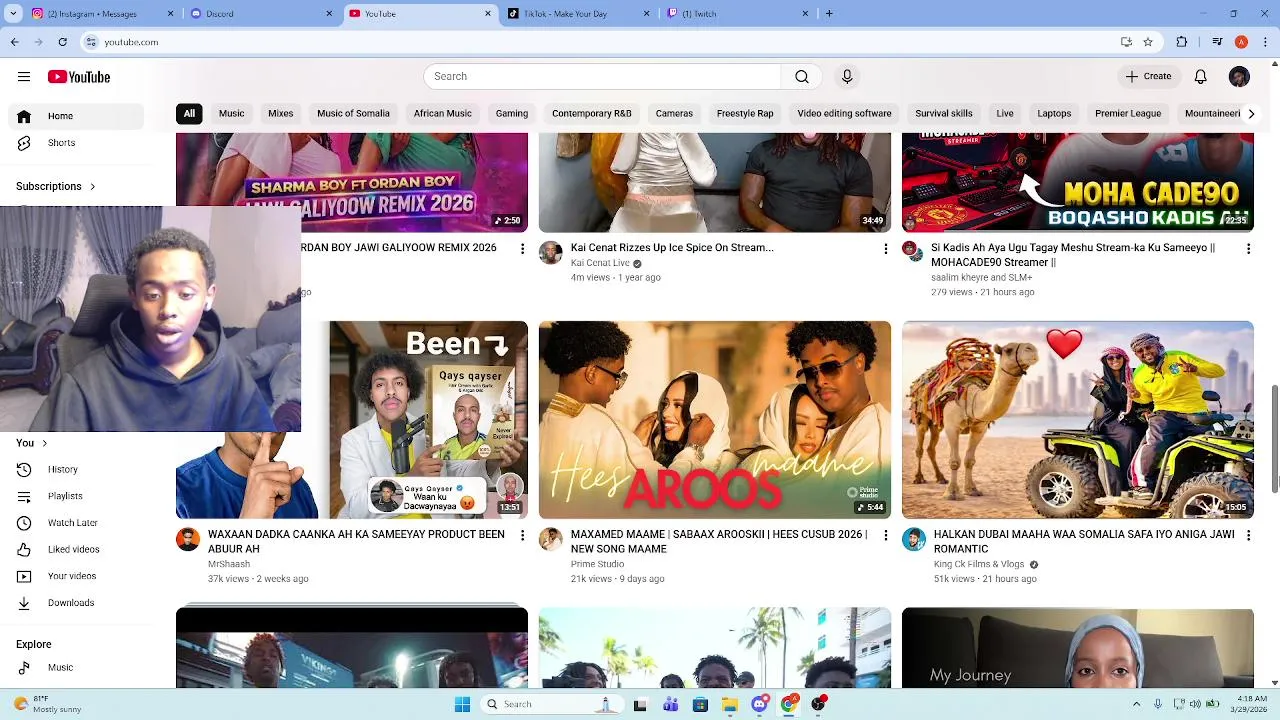The image size is (1280, 720).
Task: Open the notifications bell
Action: (1201, 77)
